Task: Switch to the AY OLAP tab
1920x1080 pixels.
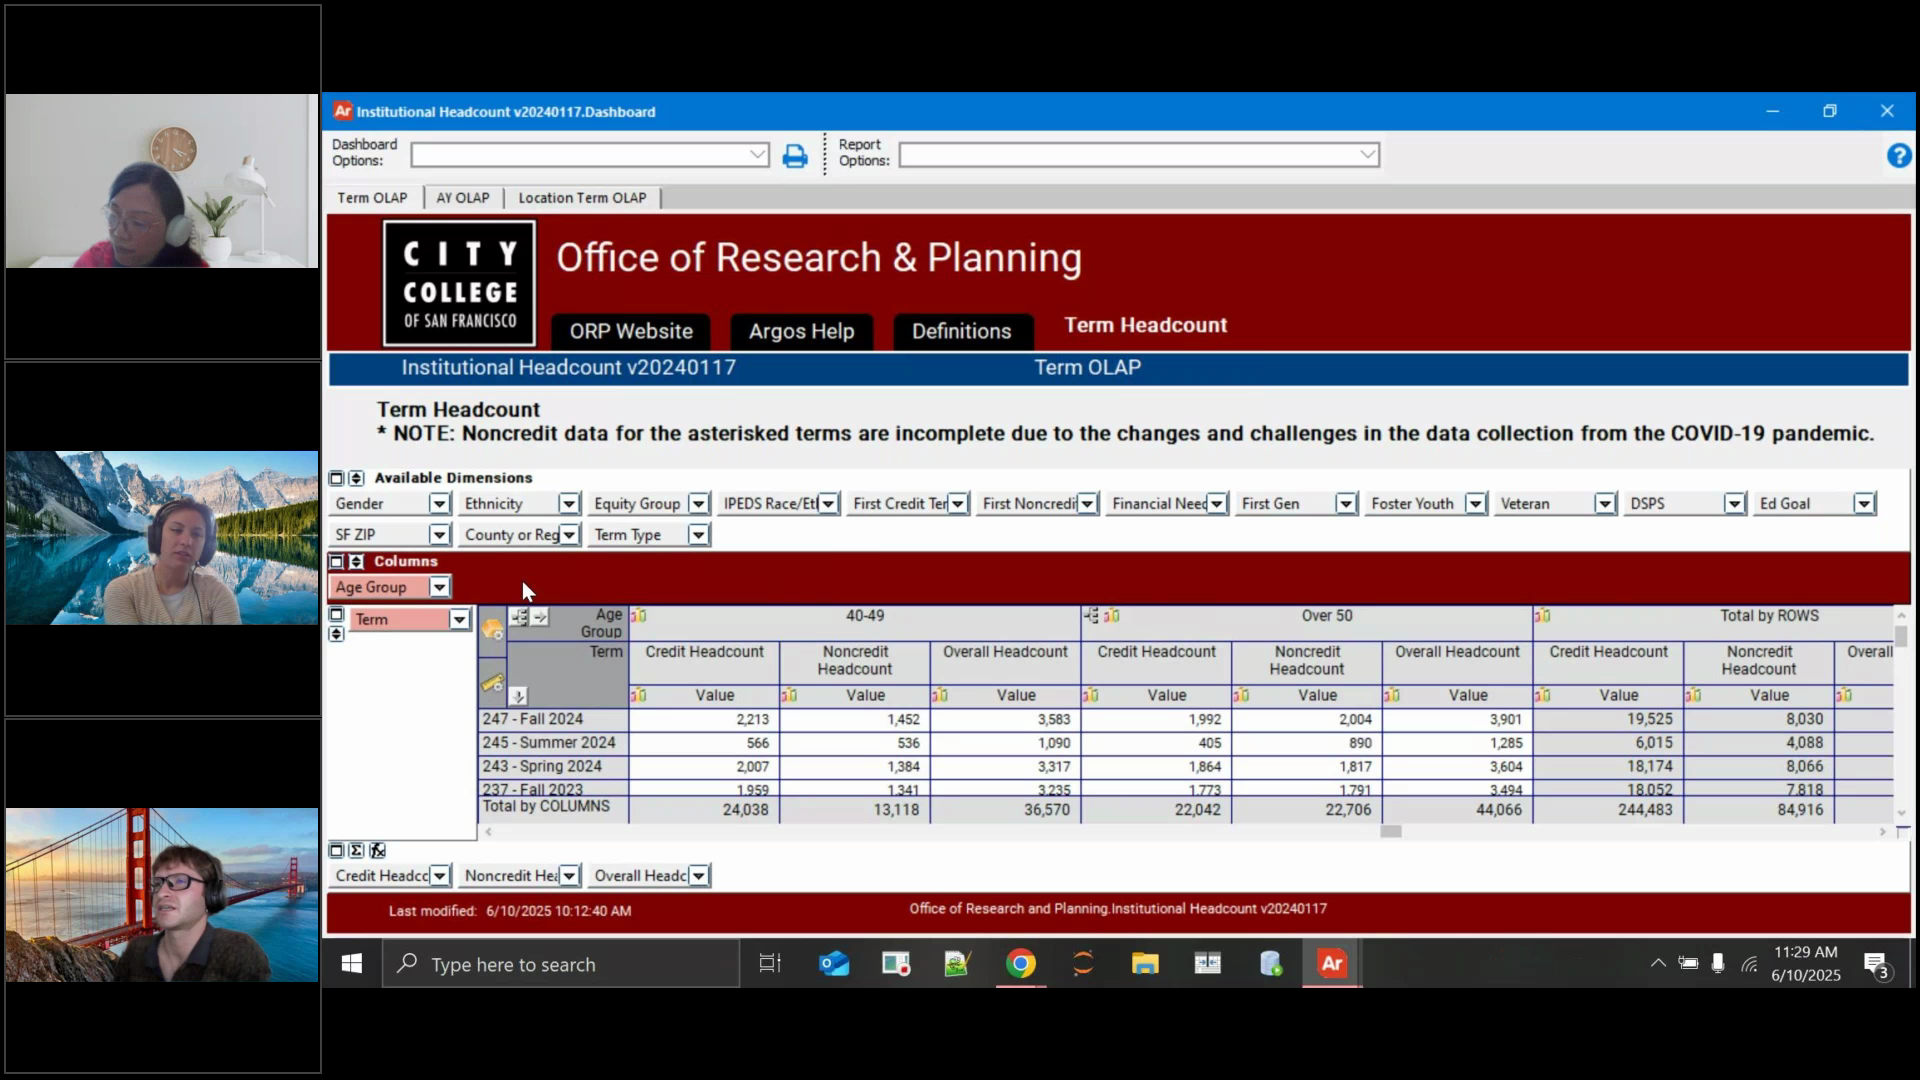Action: [462, 197]
